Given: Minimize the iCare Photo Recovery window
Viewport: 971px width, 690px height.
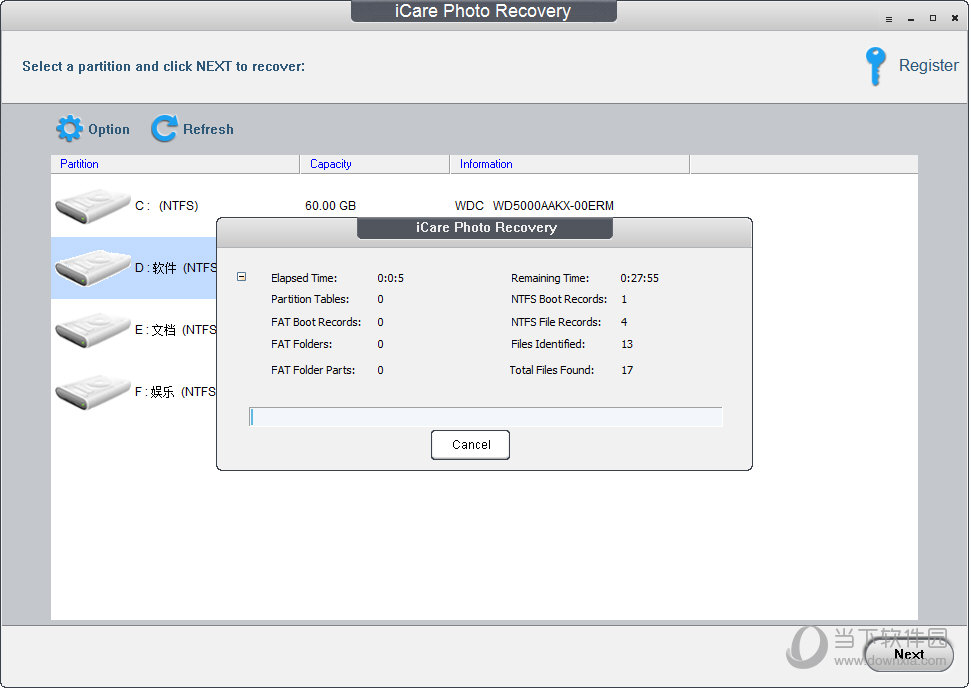Looking at the screenshot, I should (x=911, y=19).
